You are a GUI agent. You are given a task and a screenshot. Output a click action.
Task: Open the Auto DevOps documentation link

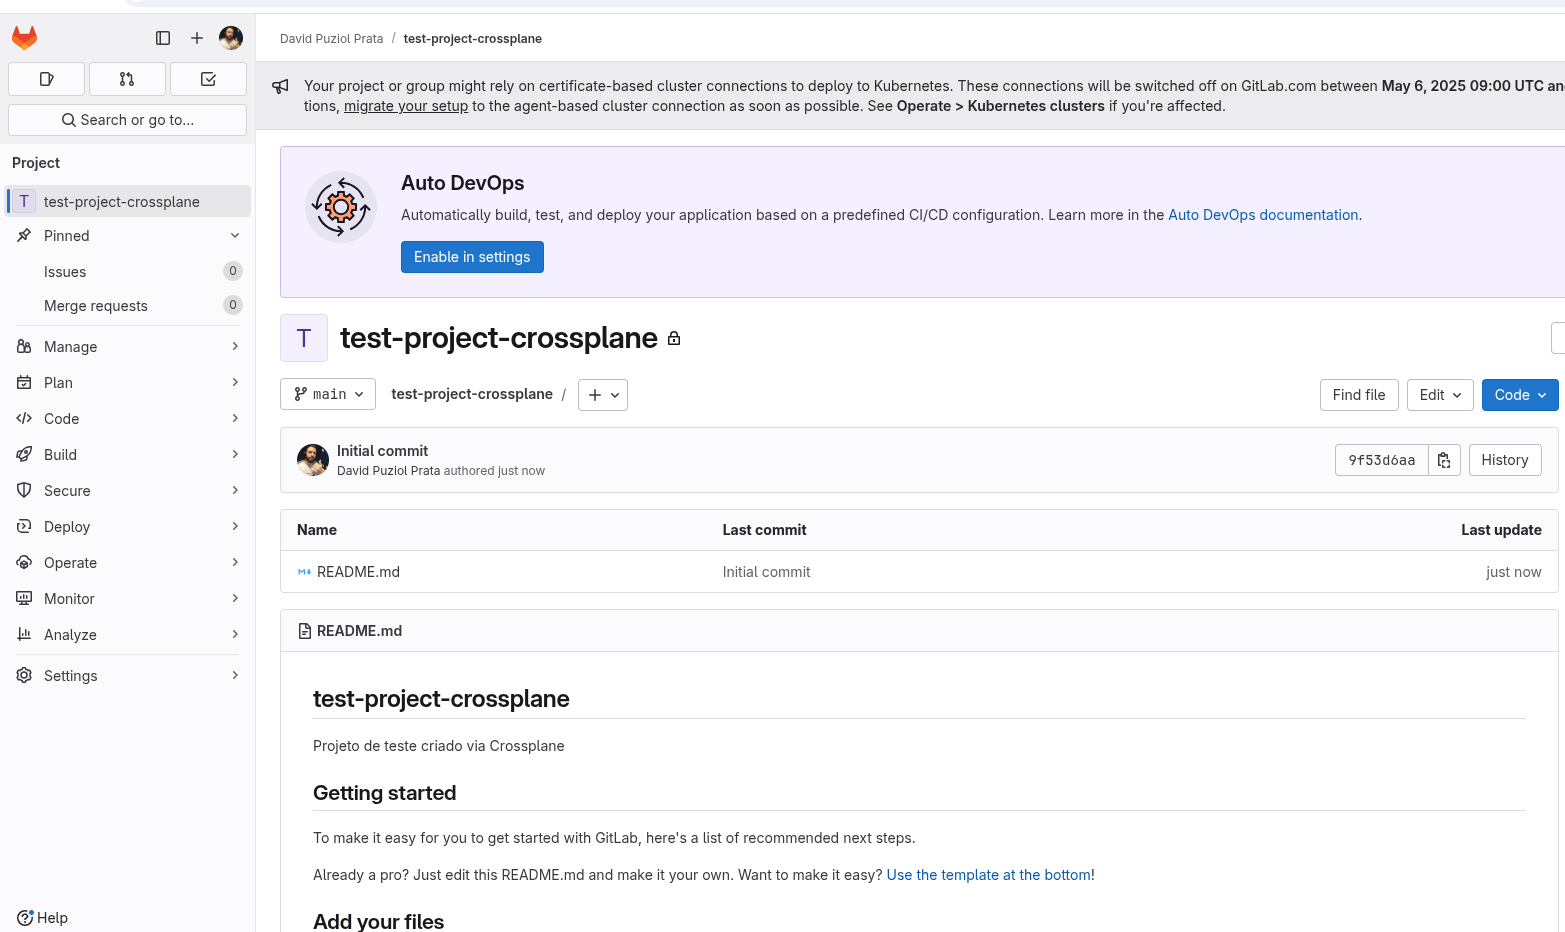[x=1262, y=215]
